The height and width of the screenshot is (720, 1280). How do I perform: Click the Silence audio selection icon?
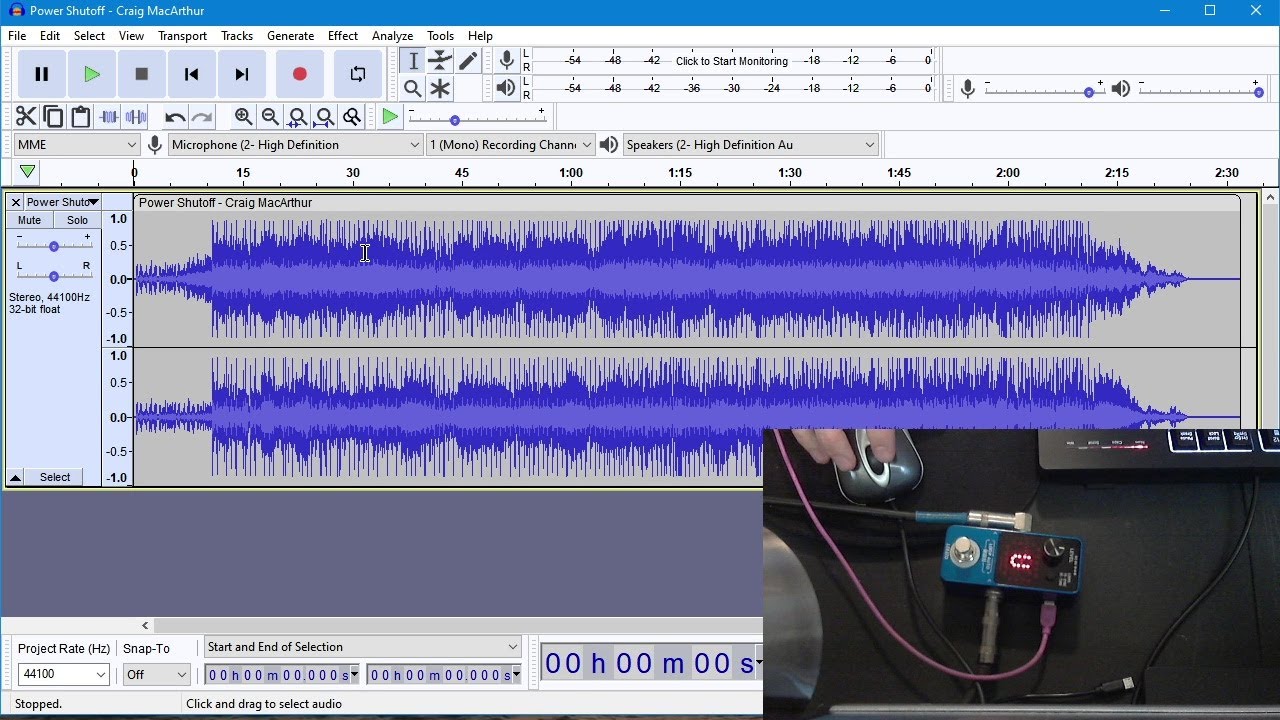135,117
